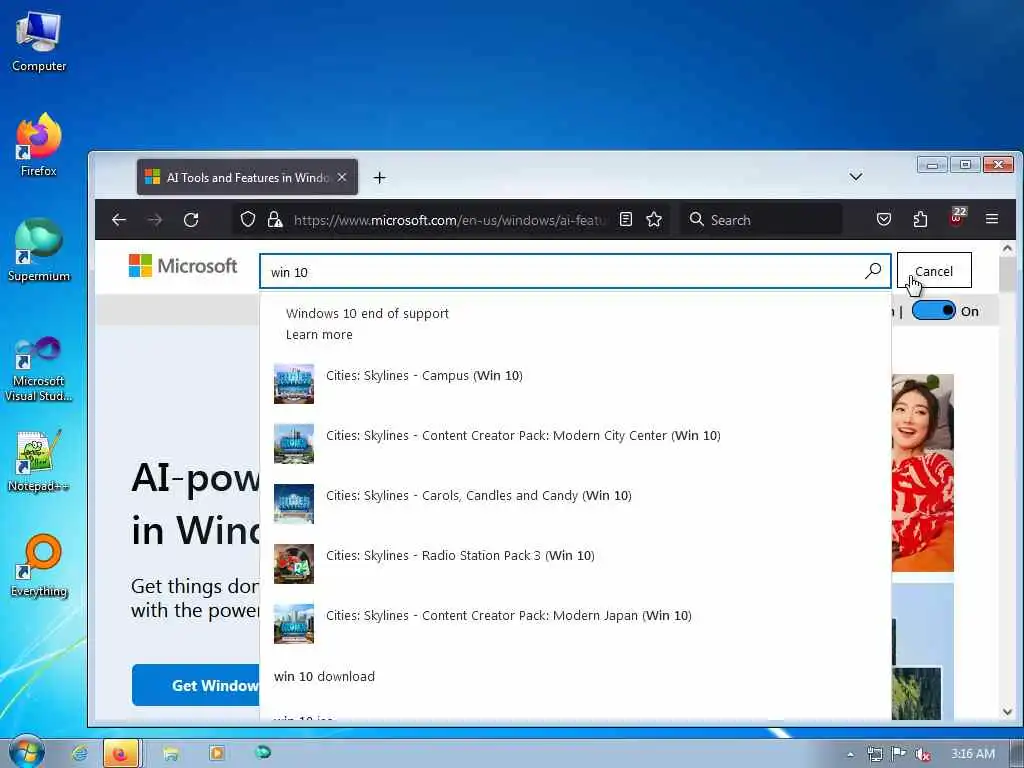The width and height of the screenshot is (1024, 768).
Task: Select the Firefox taskbar button
Action: click(121, 754)
